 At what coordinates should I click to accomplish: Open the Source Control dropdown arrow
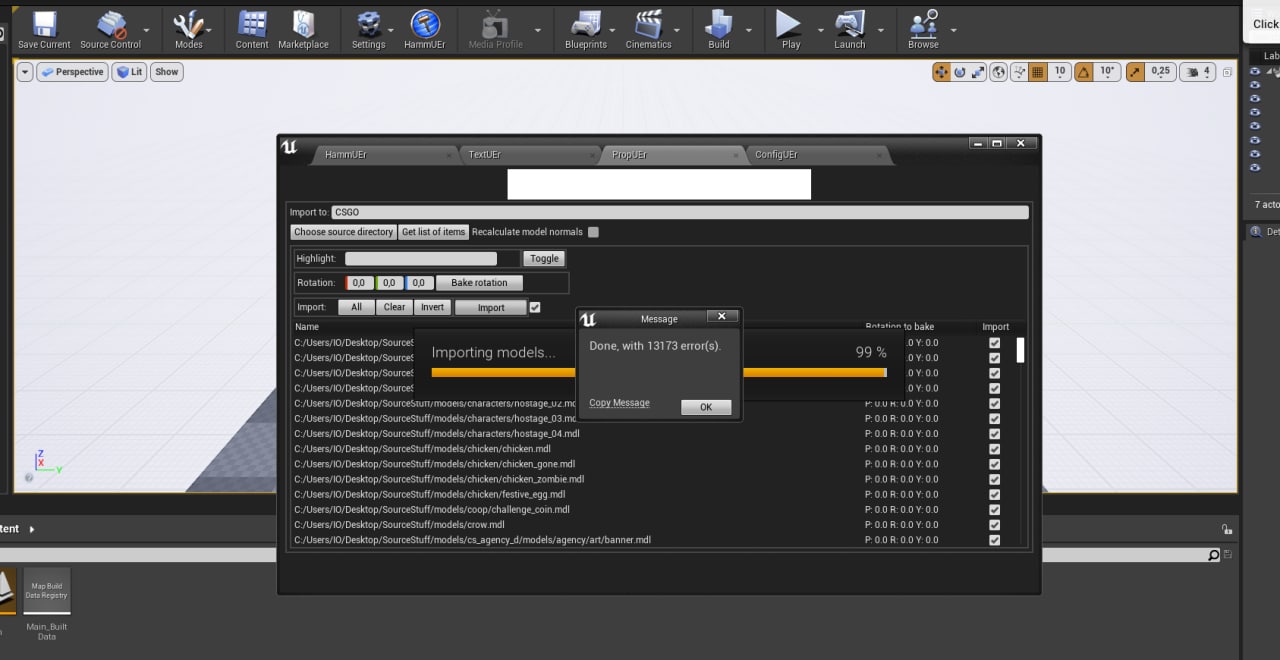[147, 30]
